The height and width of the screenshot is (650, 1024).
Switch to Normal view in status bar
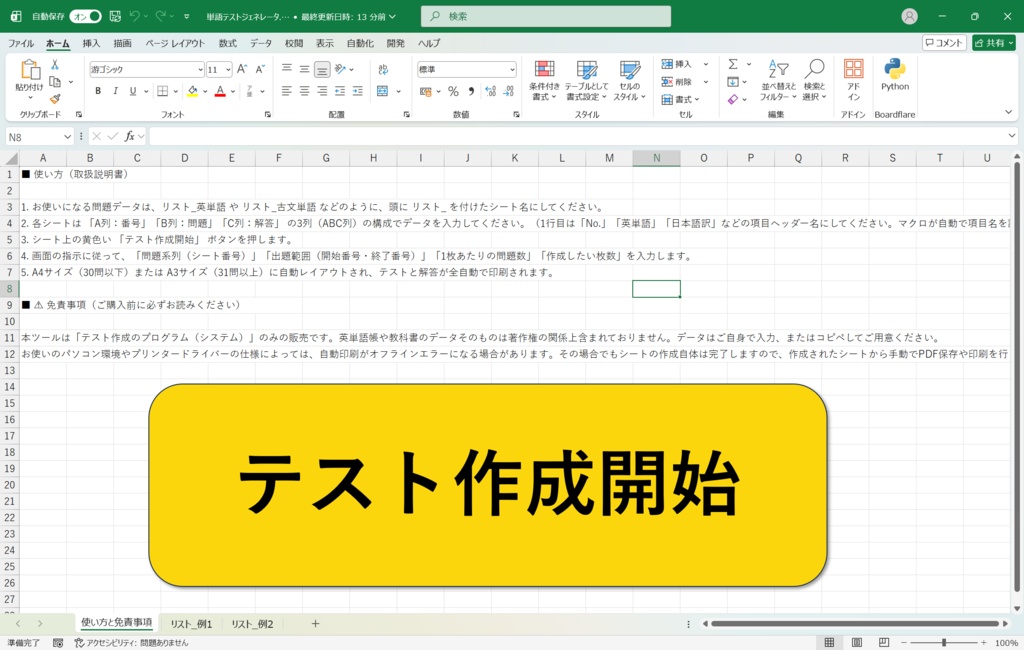[x=829, y=643]
